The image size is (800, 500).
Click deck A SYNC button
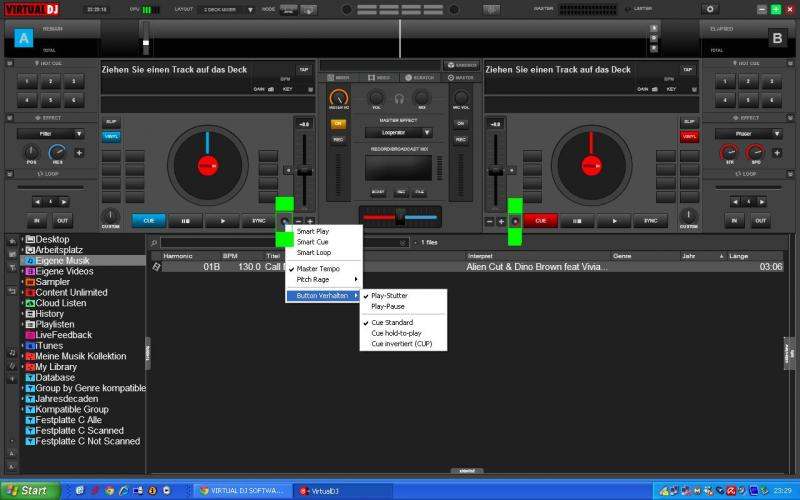259,221
